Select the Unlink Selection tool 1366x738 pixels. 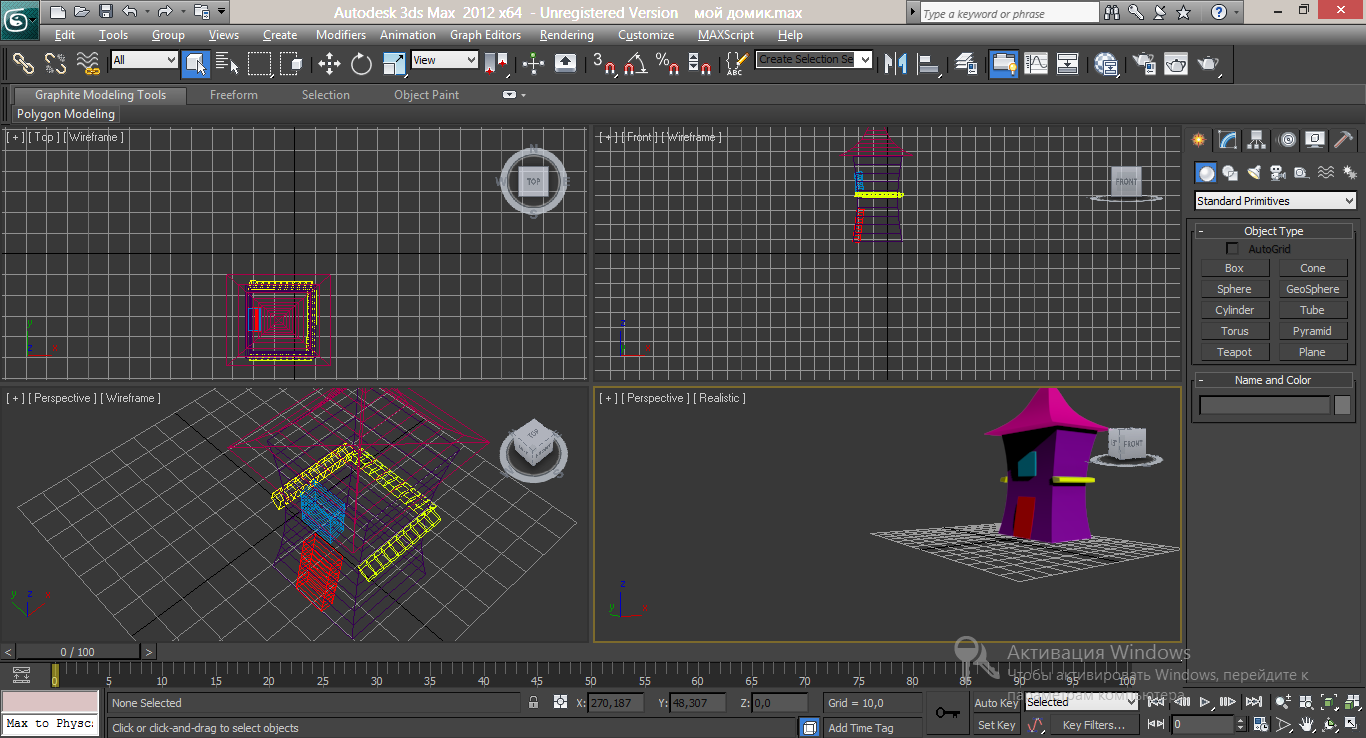tap(55, 64)
